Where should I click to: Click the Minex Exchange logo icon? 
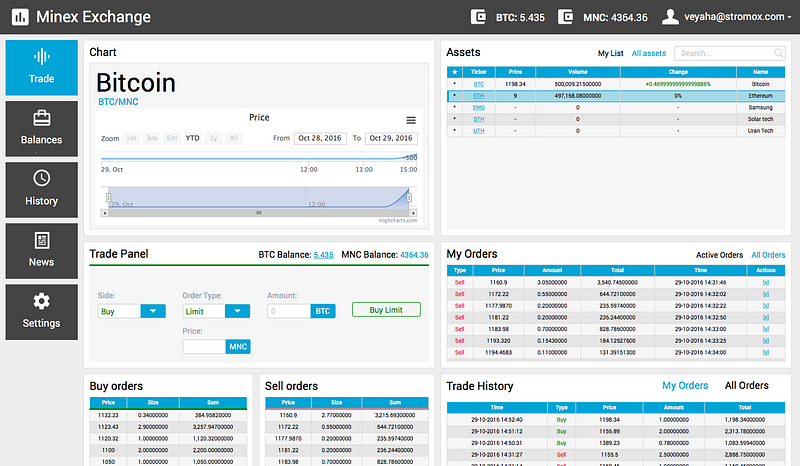tap(20, 17)
